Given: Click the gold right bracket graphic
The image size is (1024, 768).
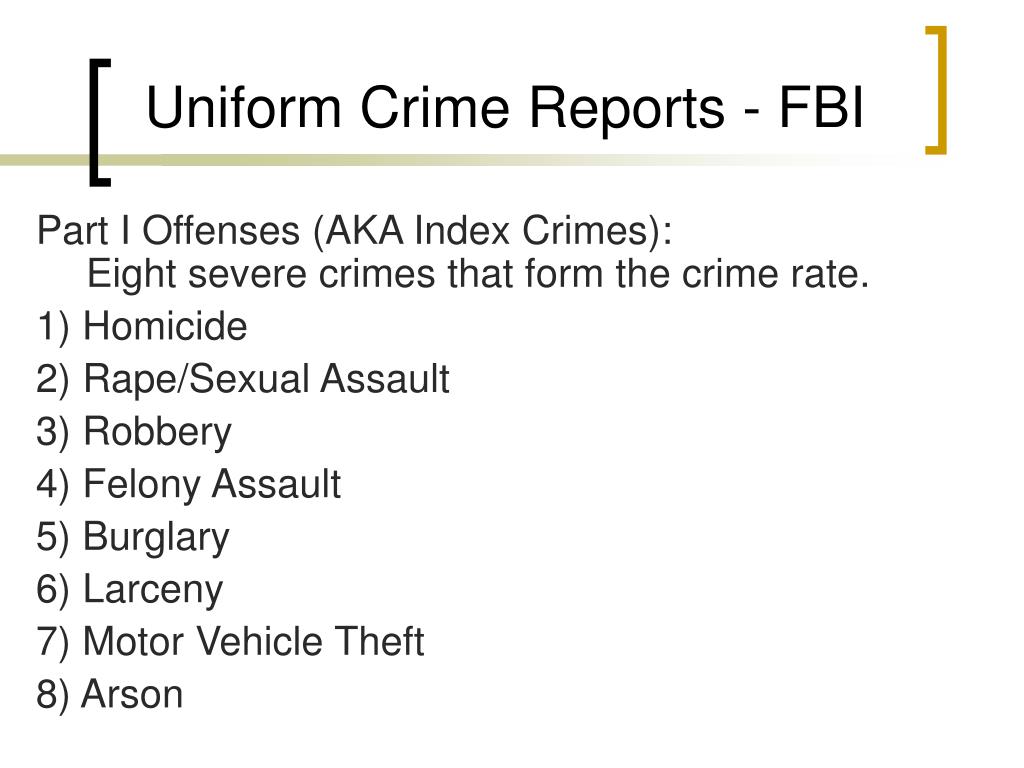Looking at the screenshot, I should pyautogui.click(x=936, y=90).
